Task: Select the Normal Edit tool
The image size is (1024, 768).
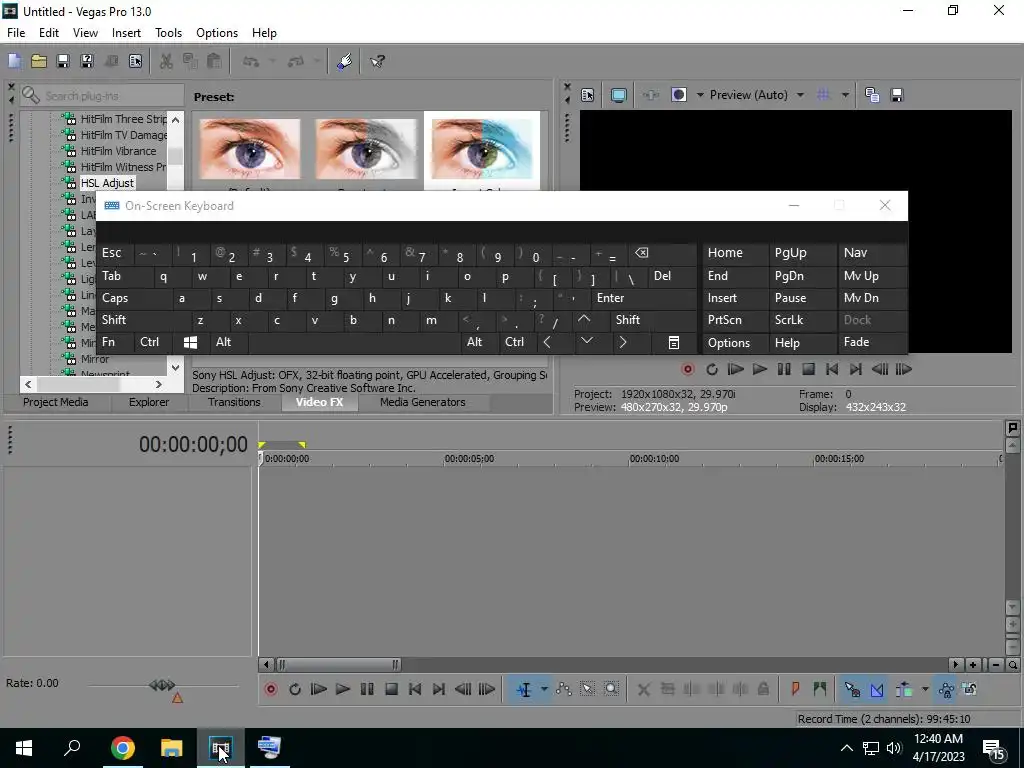Action: (x=524, y=690)
